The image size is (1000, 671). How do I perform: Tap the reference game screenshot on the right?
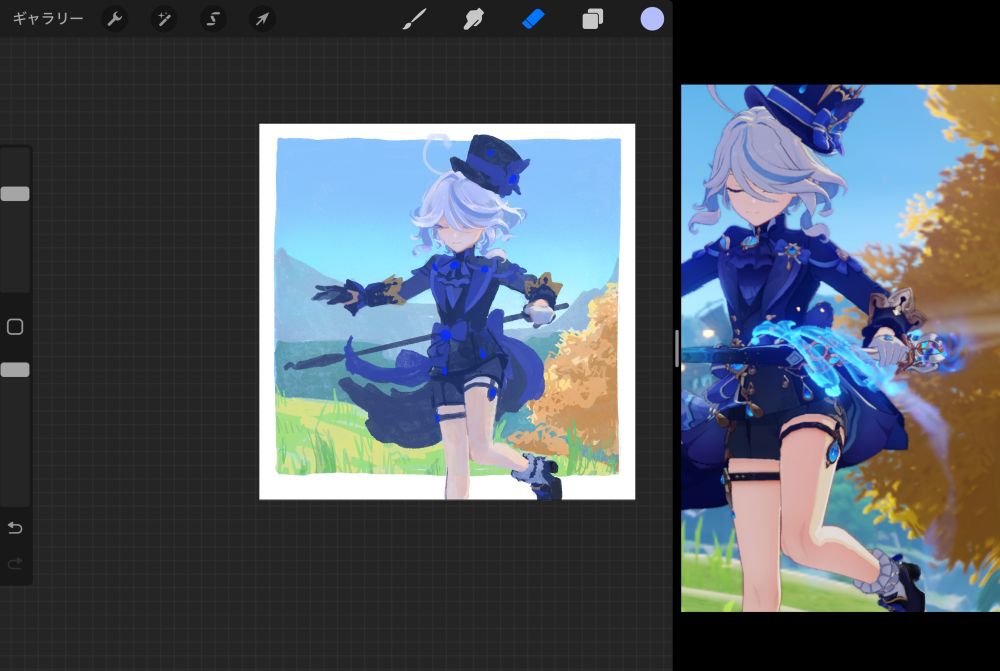click(841, 348)
